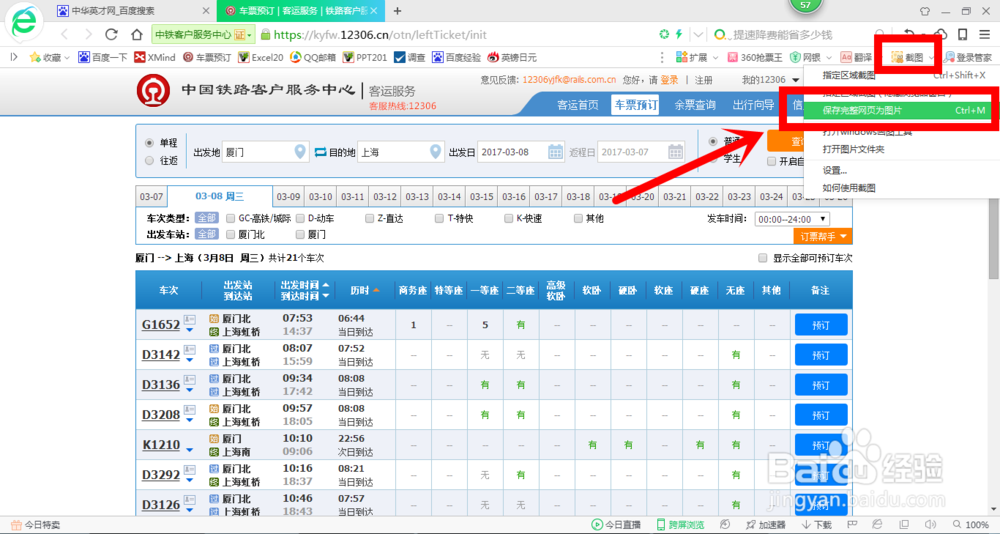Click the 注册 register link
This screenshot has width=1000, height=534.
click(x=703, y=80)
